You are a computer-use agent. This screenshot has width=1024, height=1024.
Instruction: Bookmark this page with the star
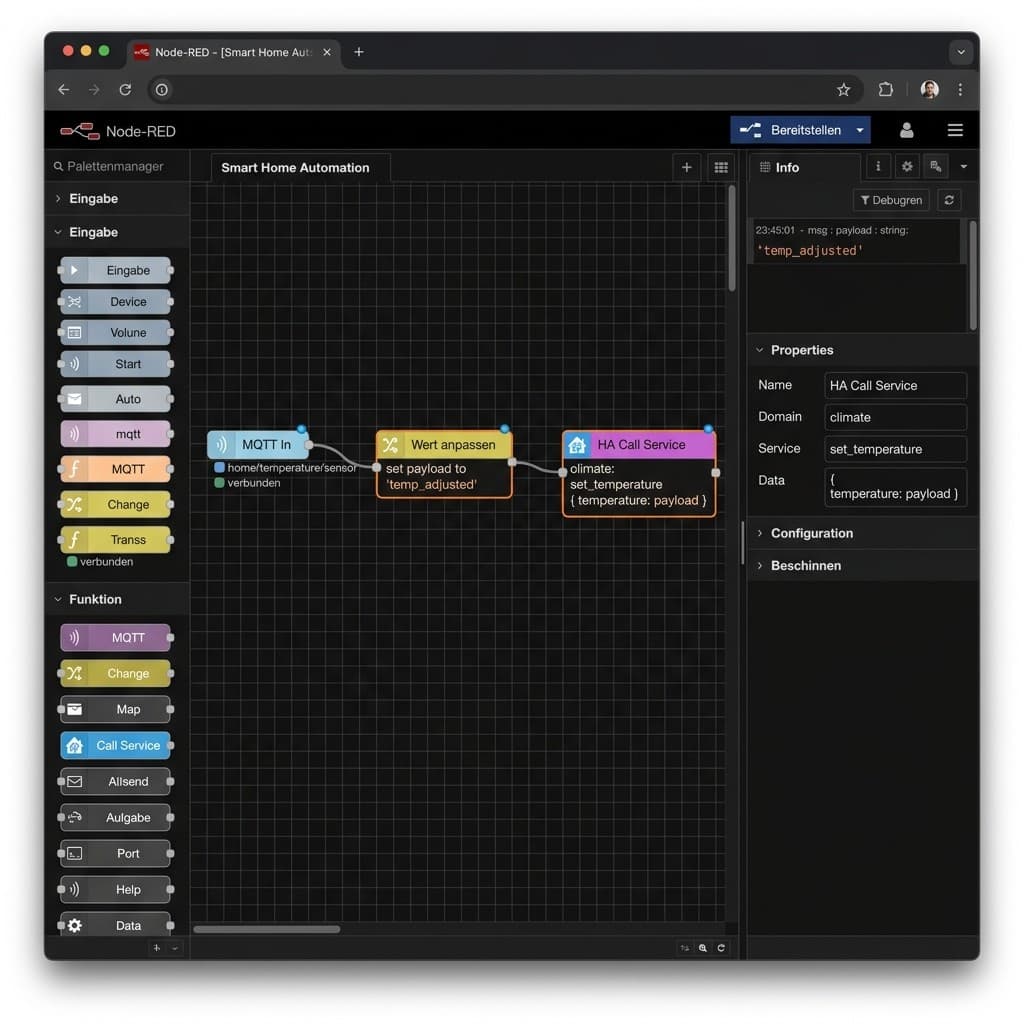[844, 89]
